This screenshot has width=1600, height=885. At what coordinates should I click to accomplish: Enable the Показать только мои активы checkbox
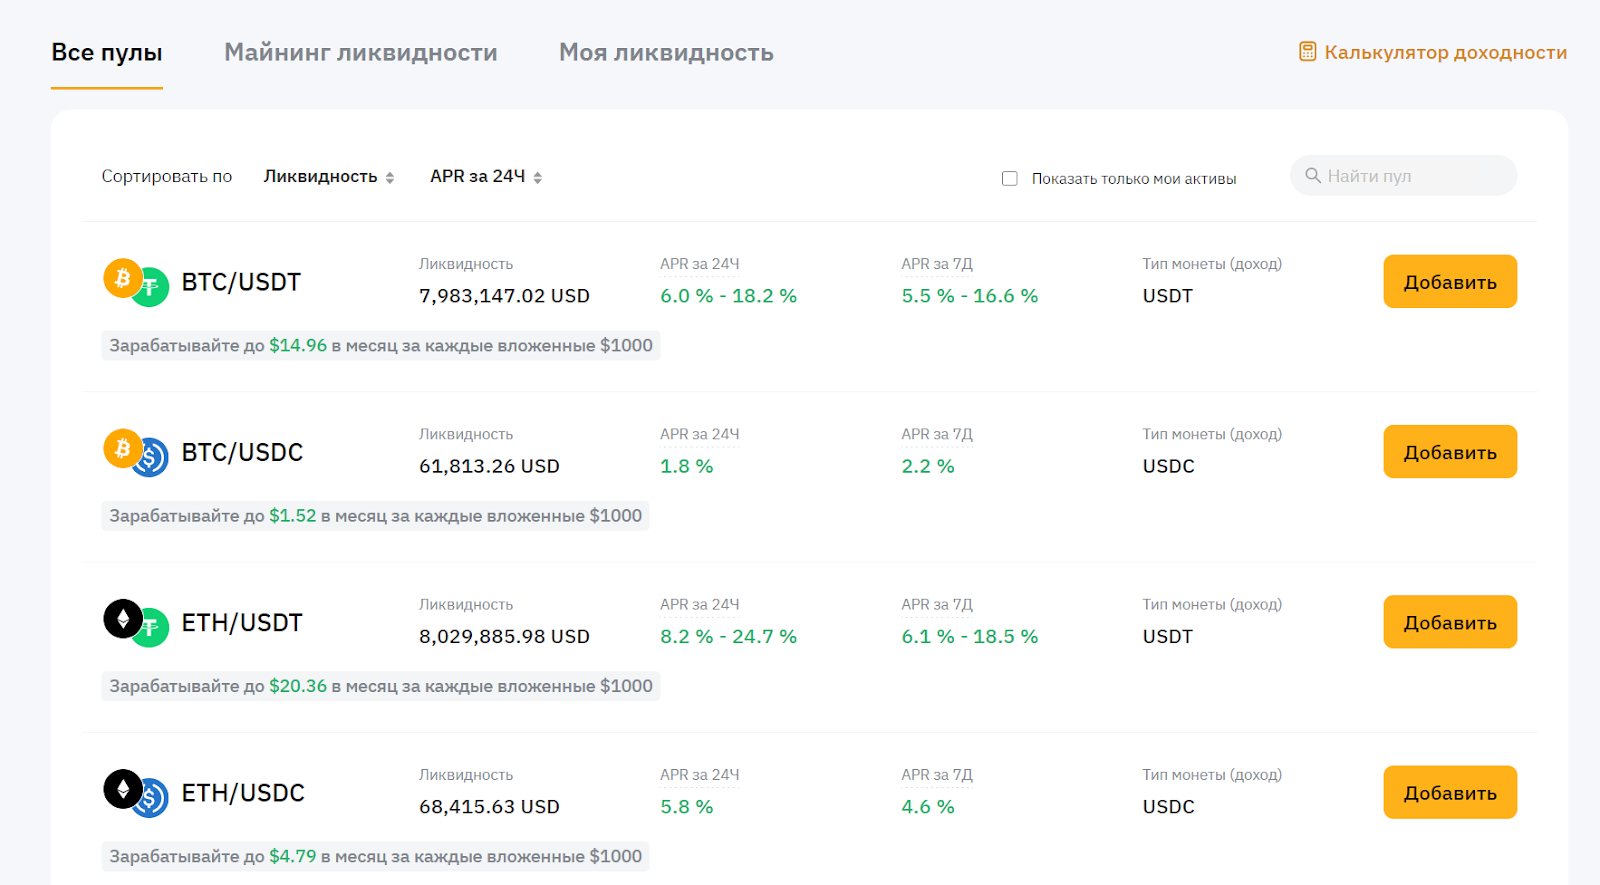click(x=1010, y=179)
